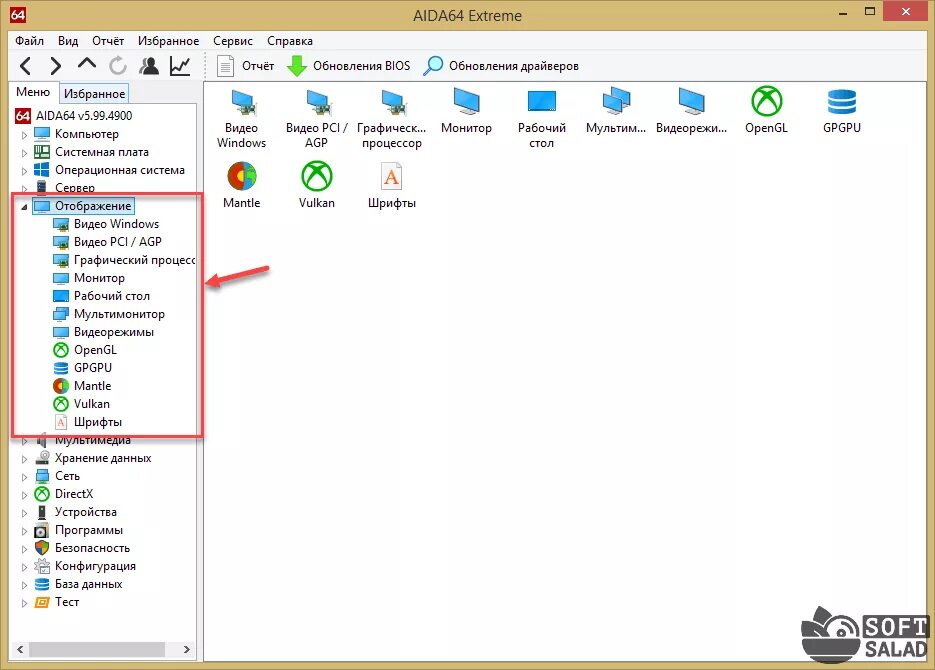Image resolution: width=935 pixels, height=670 pixels.
Task: Open the Избранное menu in the menu bar
Action: pos(169,41)
